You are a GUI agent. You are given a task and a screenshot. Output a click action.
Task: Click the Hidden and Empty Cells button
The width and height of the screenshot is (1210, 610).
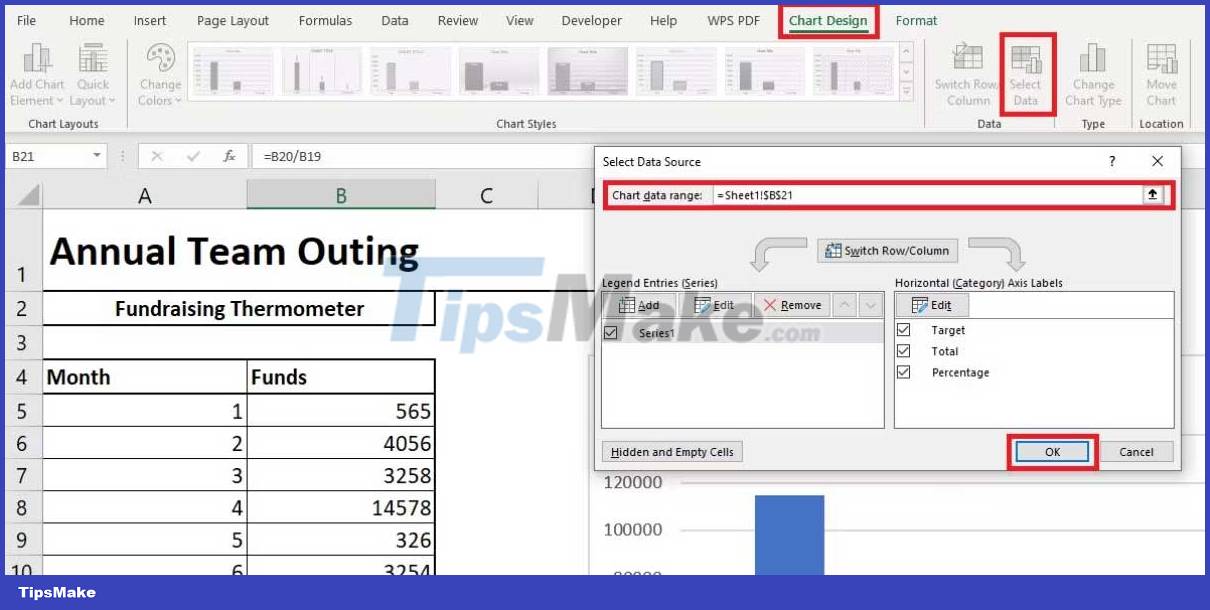[x=672, y=451]
